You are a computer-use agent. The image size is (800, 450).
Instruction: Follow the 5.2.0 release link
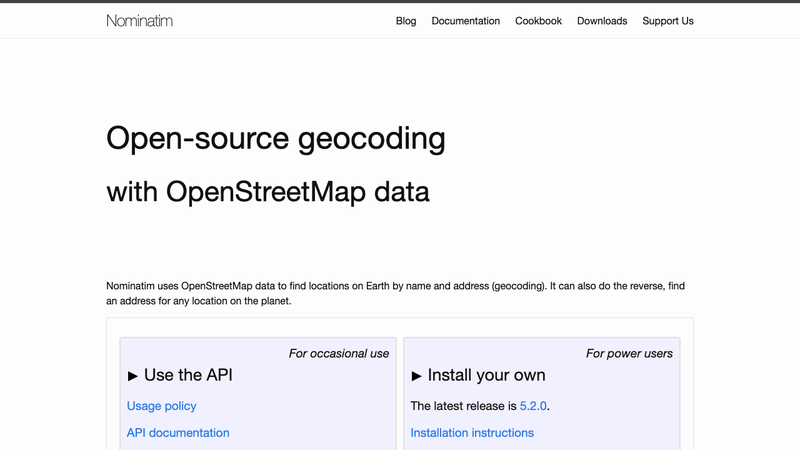[533, 406]
